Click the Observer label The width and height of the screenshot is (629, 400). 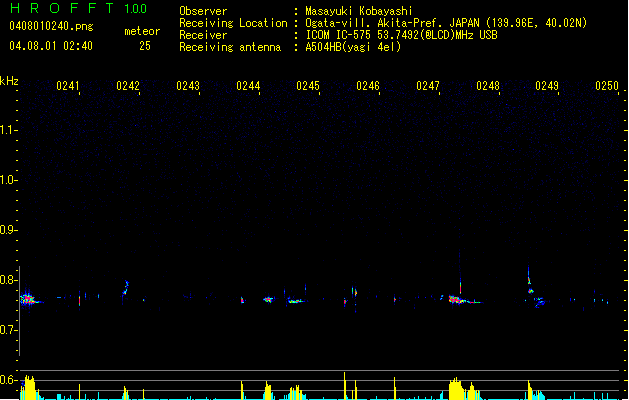coord(203,11)
